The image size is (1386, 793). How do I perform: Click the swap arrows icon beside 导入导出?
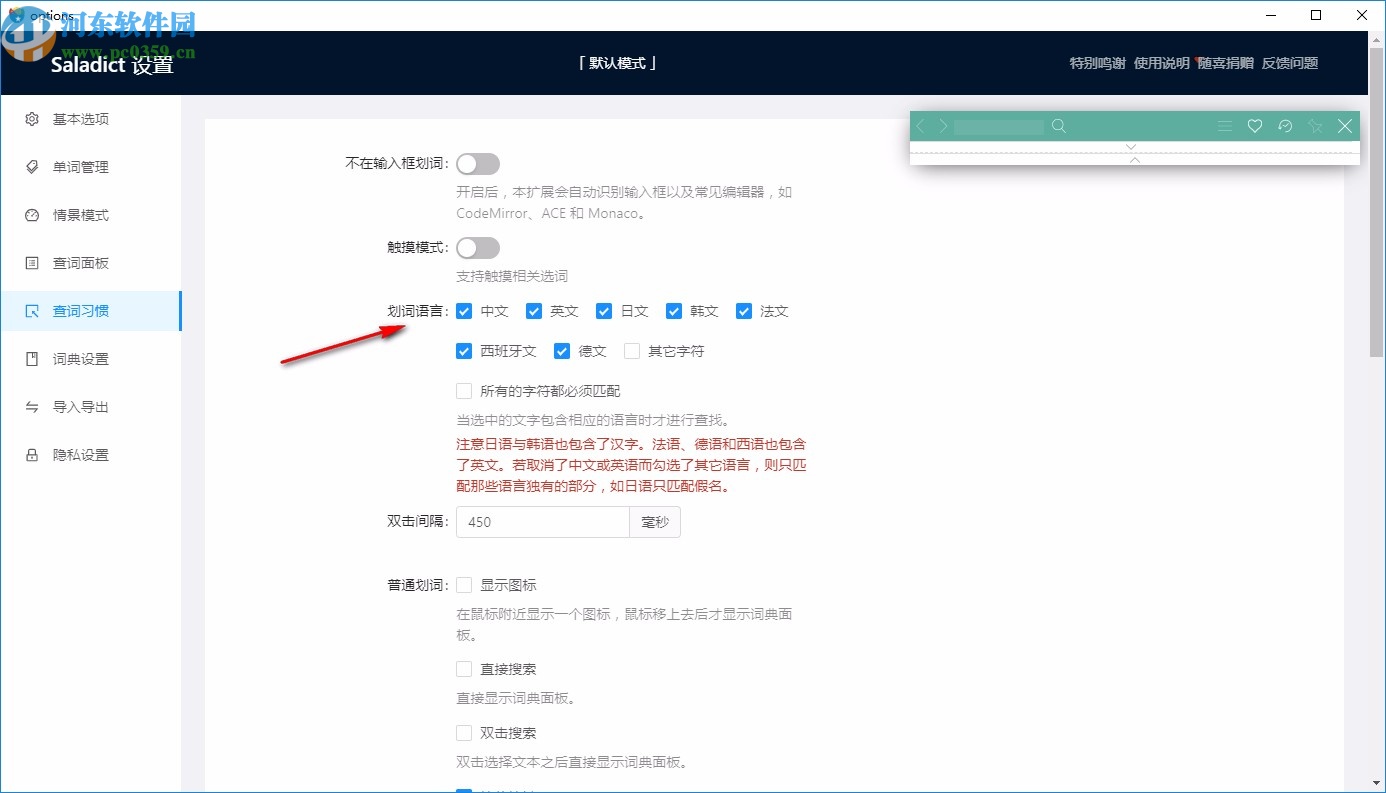click(32, 407)
